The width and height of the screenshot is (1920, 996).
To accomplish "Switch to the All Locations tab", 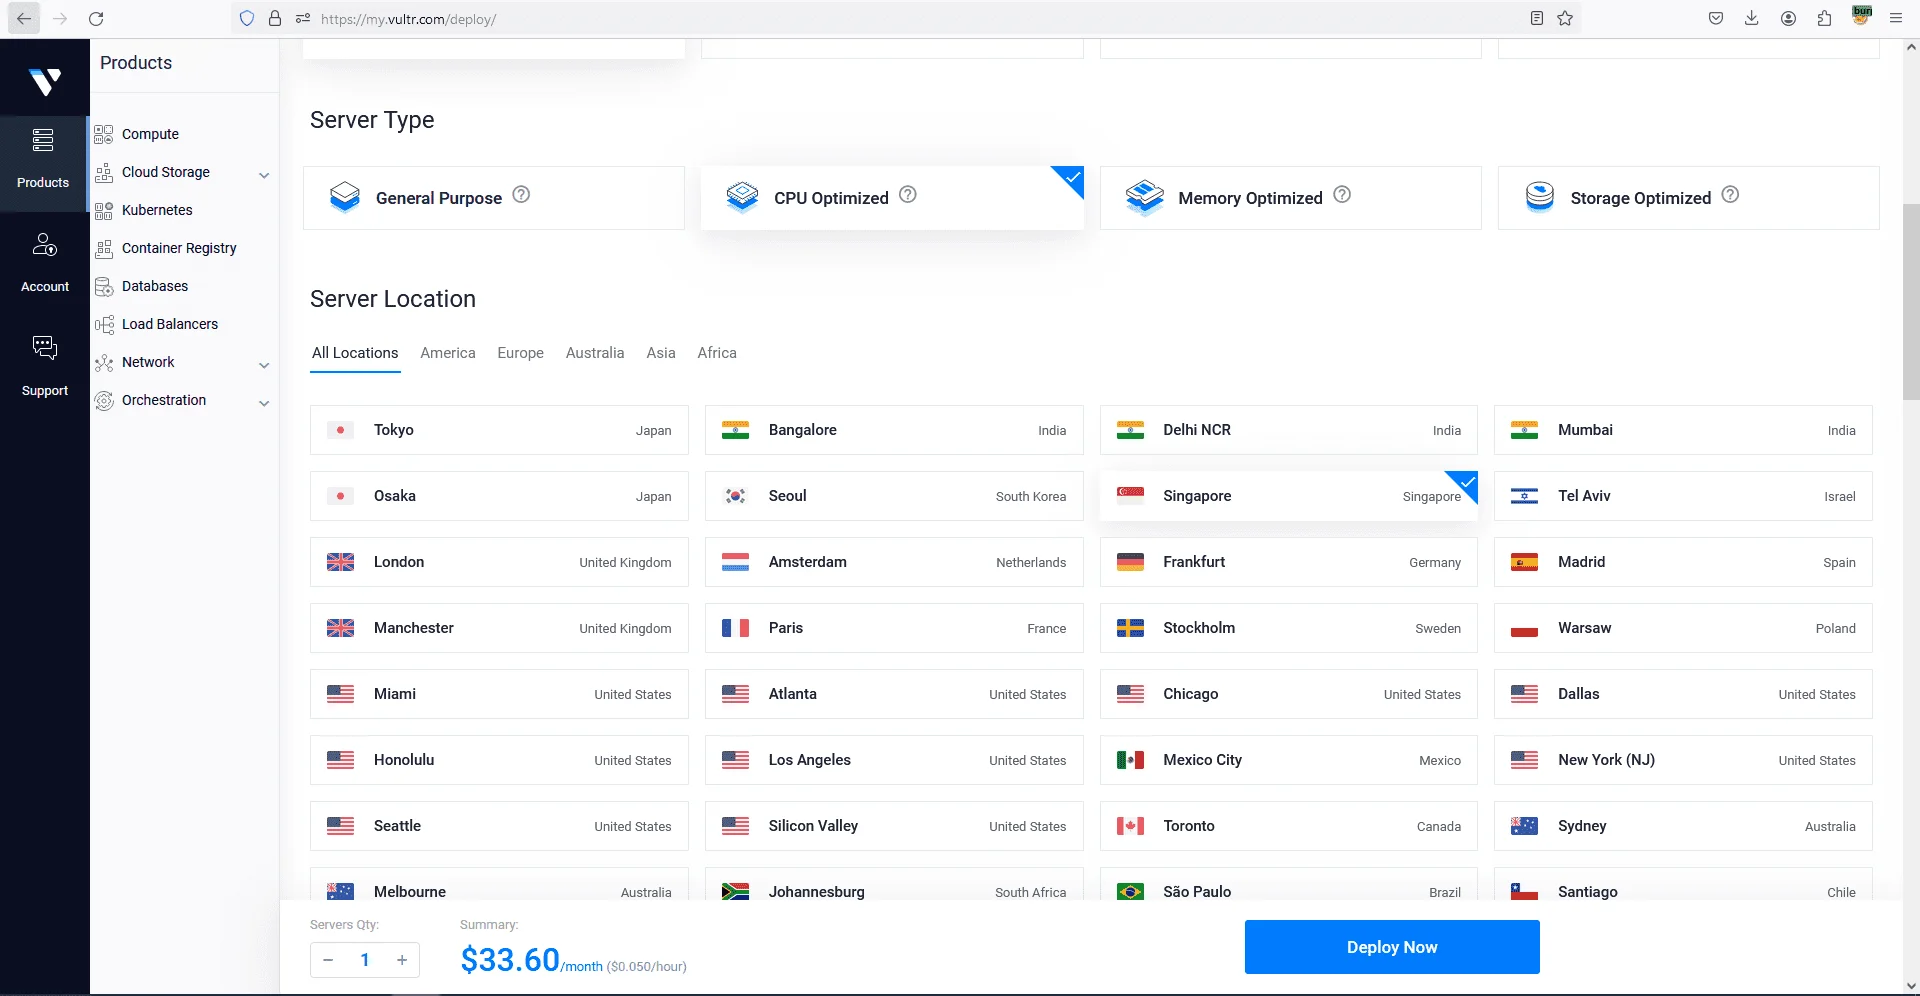I will point(355,353).
